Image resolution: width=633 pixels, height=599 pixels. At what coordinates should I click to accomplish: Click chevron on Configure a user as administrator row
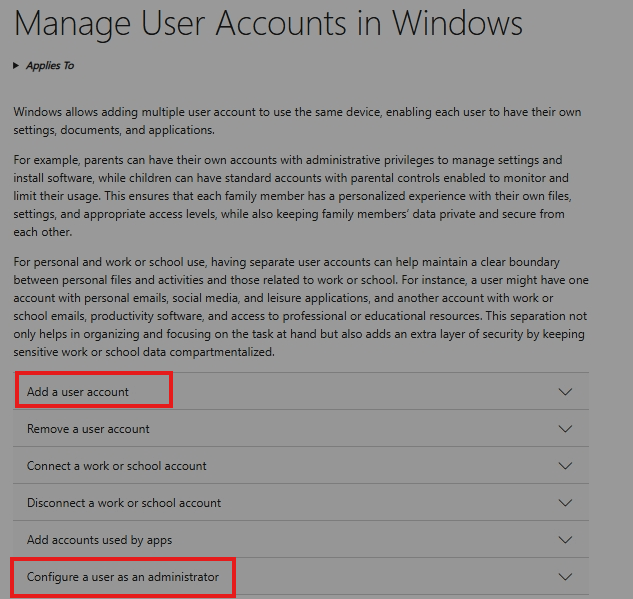[565, 577]
